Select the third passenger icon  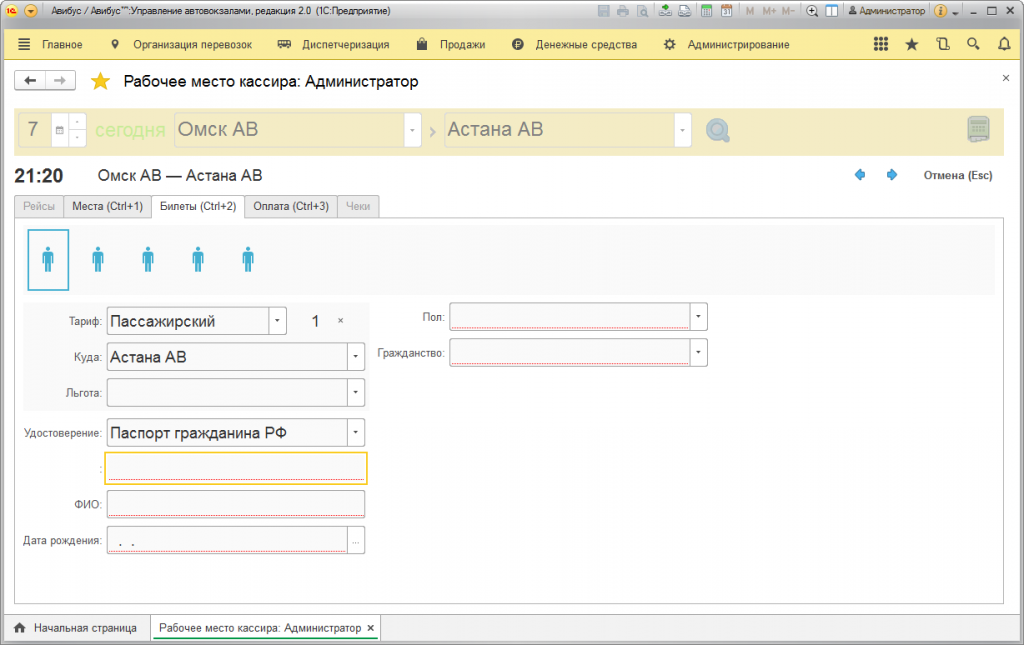148,260
